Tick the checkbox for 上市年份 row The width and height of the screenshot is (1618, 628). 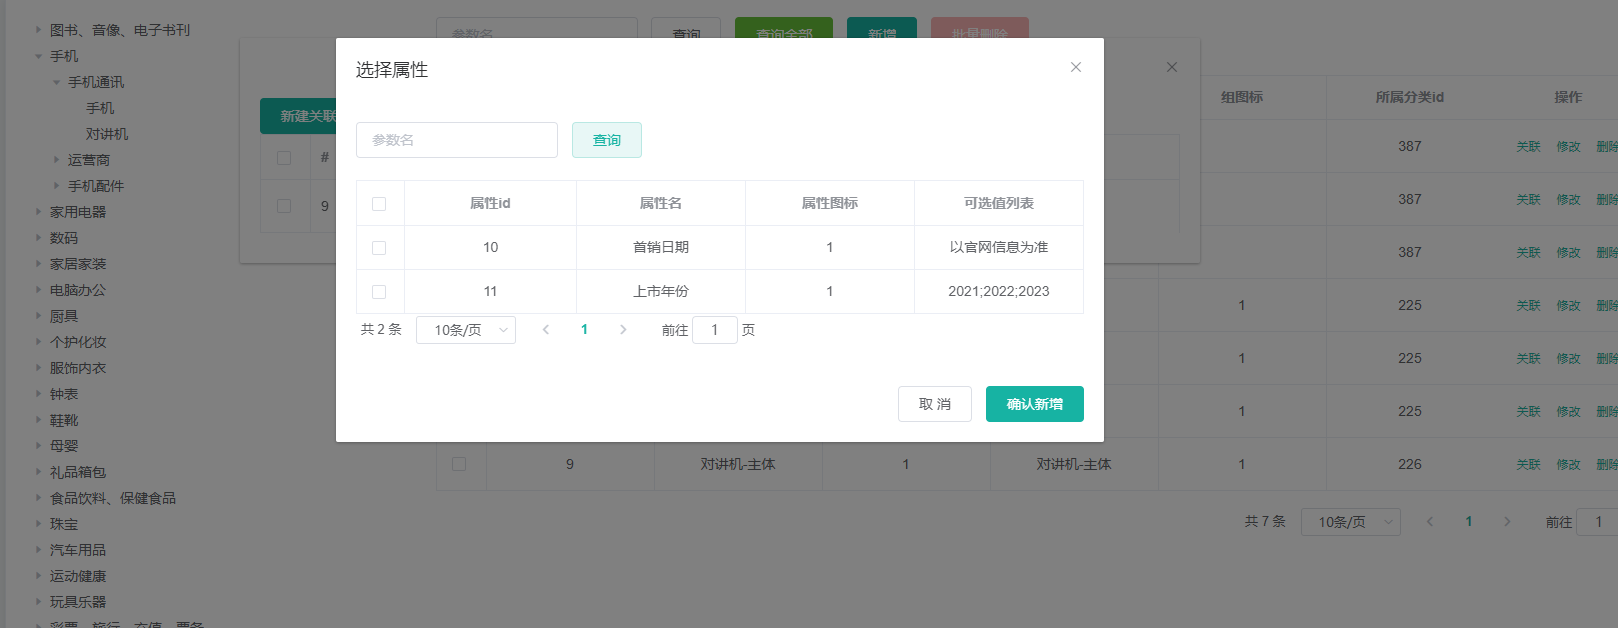coord(379,292)
